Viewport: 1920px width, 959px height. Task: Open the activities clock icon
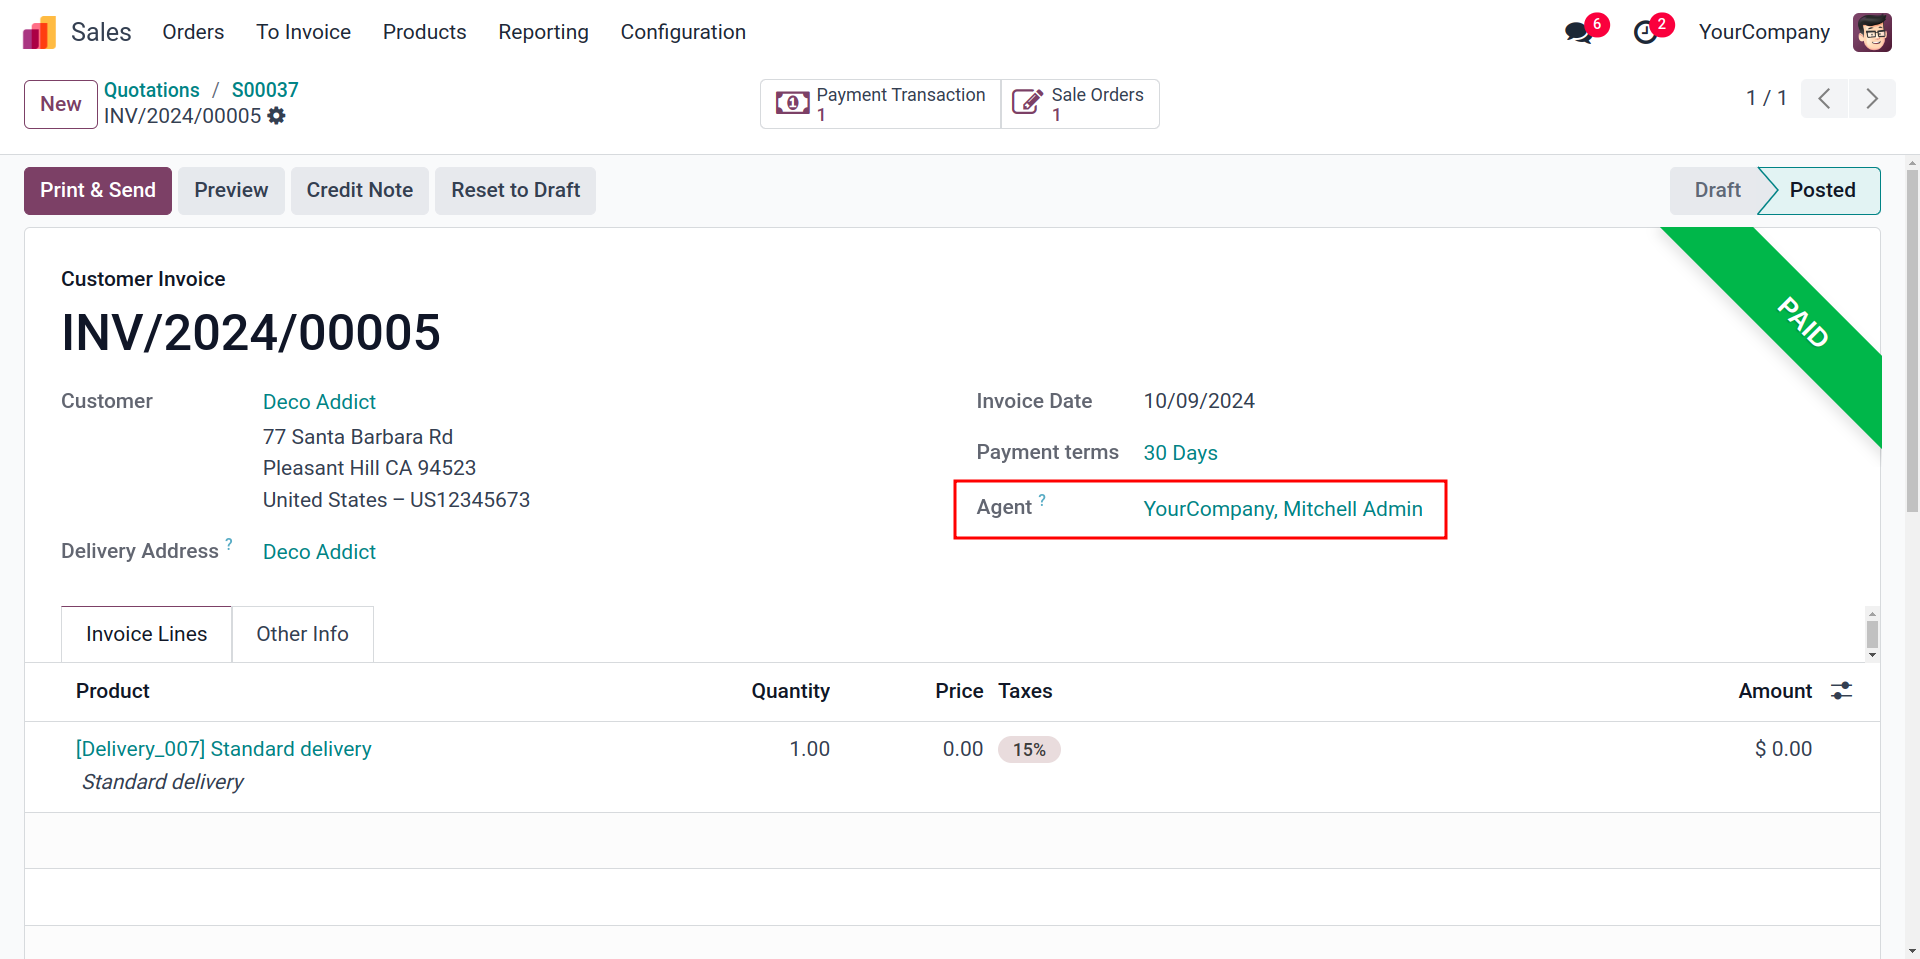click(x=1645, y=33)
